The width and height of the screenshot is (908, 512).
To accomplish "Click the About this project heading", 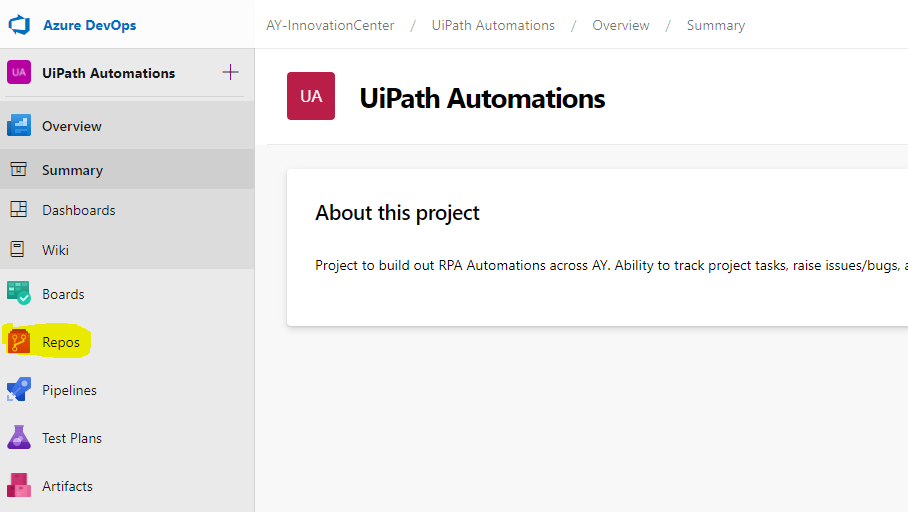I will 397,213.
